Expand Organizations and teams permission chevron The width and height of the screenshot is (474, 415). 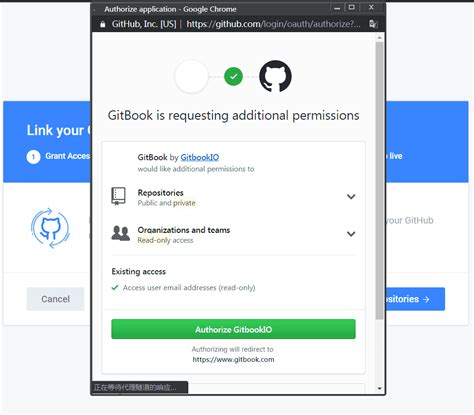[351, 234]
